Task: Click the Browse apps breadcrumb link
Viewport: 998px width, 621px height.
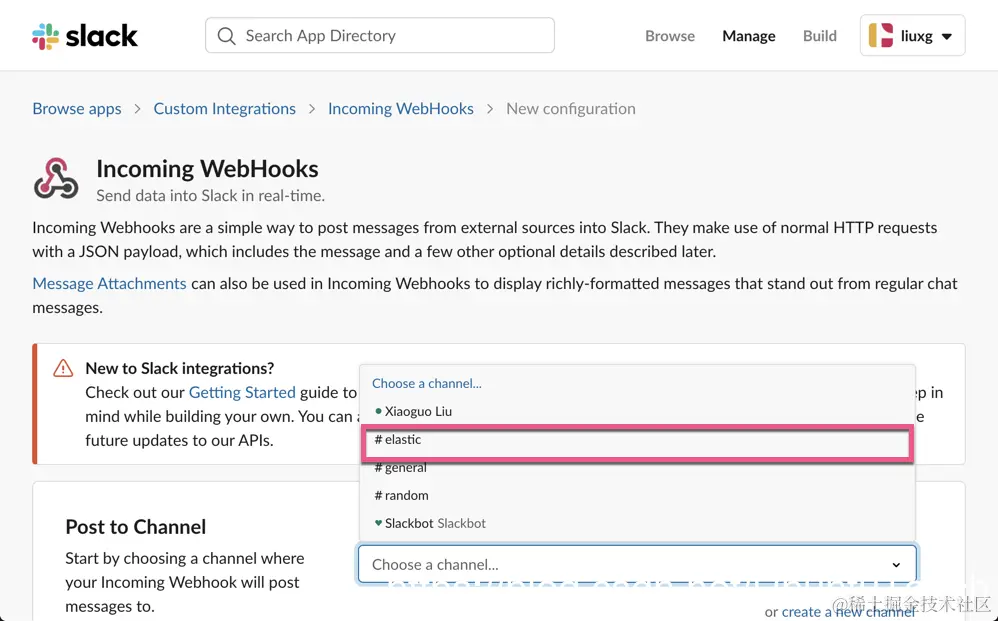Action: click(x=77, y=109)
